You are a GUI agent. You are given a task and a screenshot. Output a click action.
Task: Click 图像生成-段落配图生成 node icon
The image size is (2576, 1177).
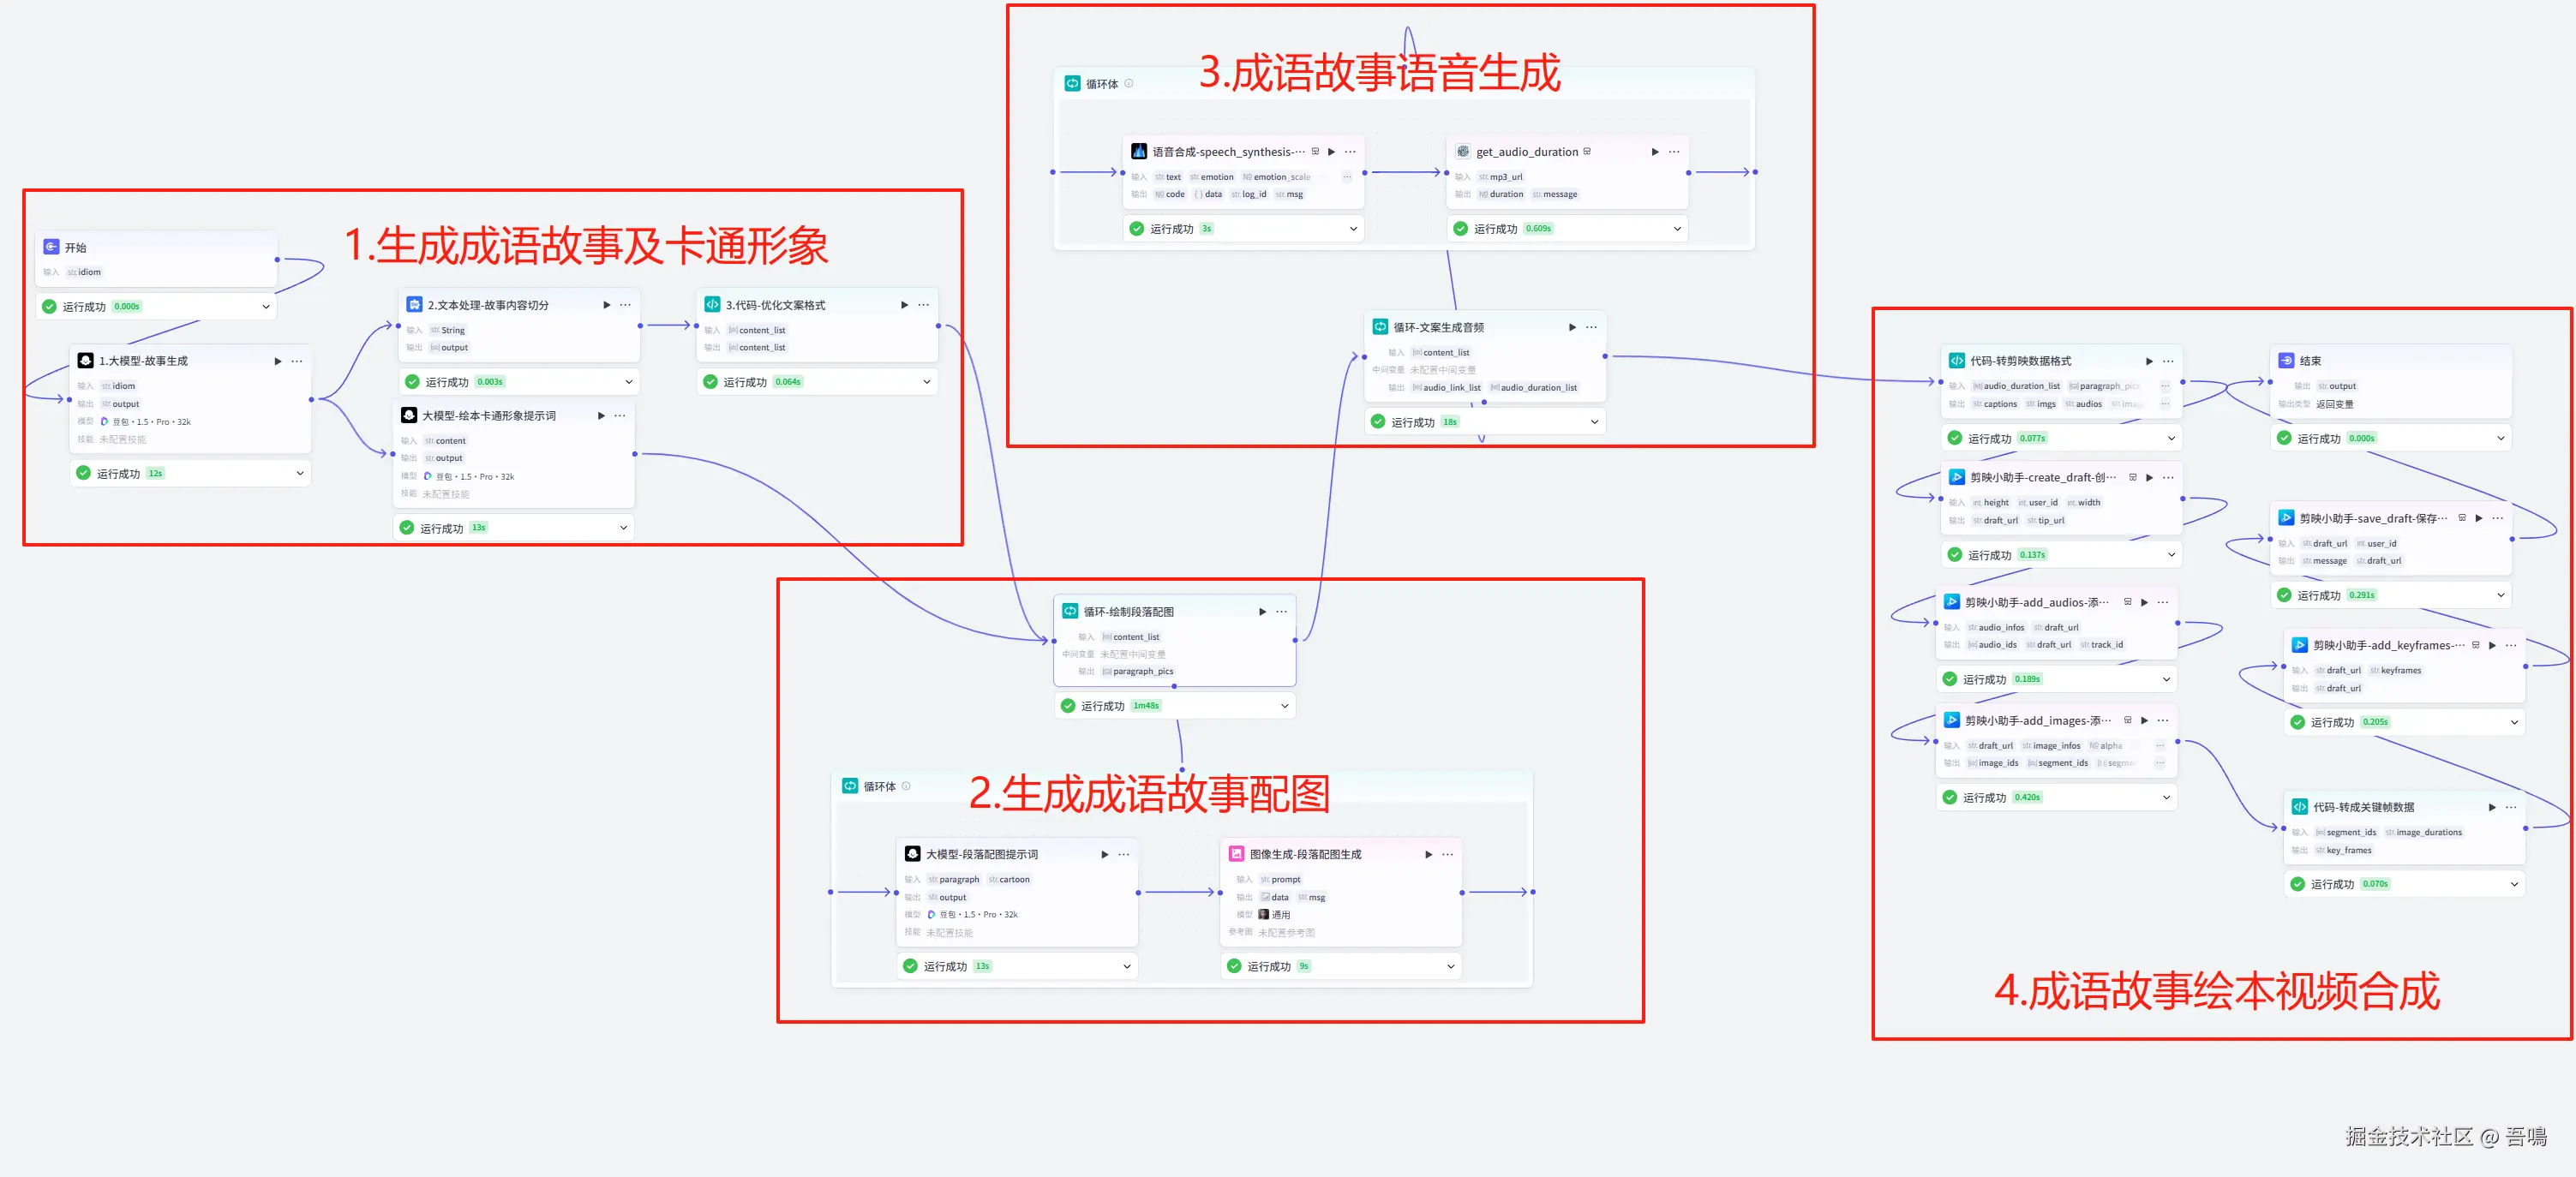tap(1236, 854)
